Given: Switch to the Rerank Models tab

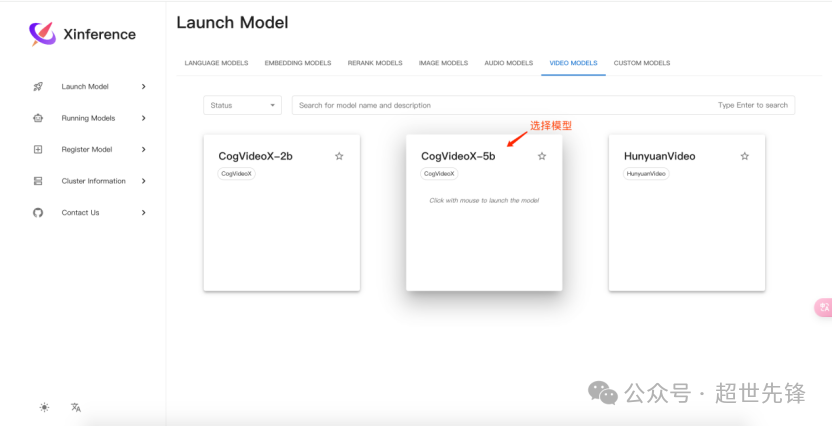Looking at the screenshot, I should (375, 63).
